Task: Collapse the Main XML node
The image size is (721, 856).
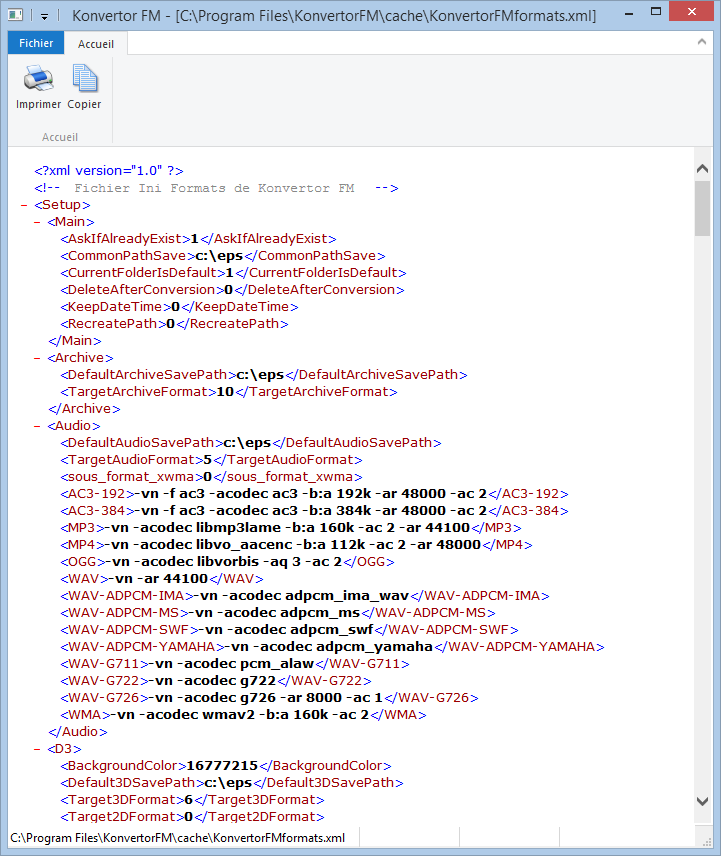Action: click(37, 222)
